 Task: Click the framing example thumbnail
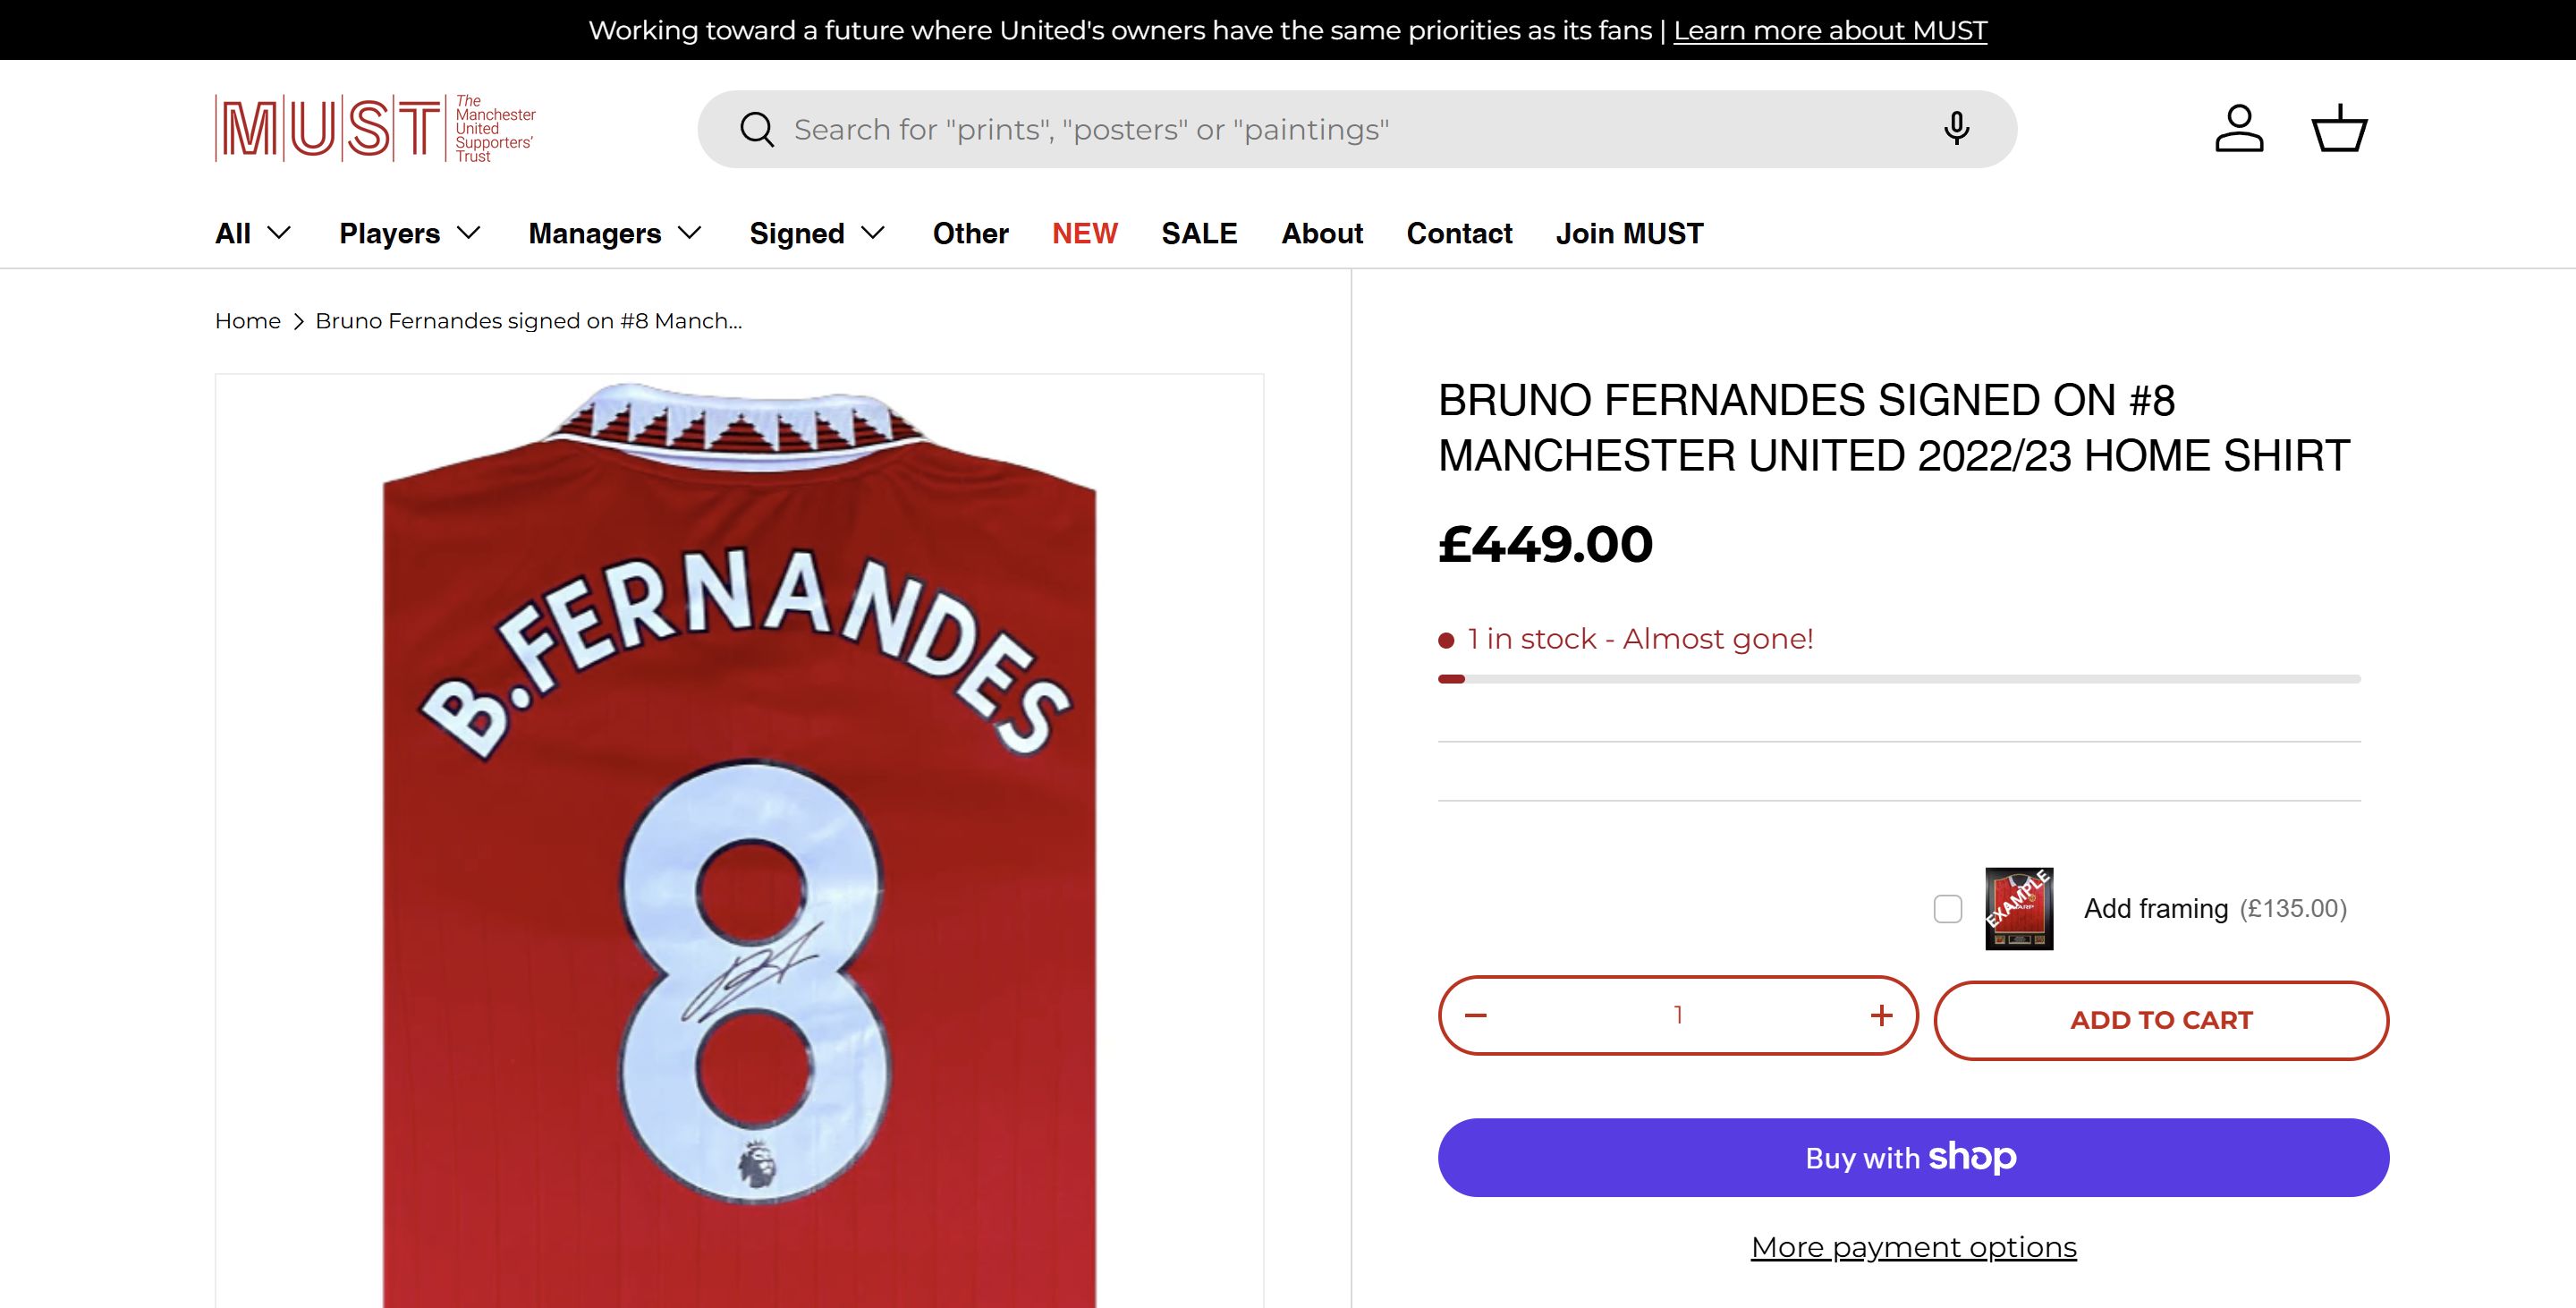[x=2018, y=908]
